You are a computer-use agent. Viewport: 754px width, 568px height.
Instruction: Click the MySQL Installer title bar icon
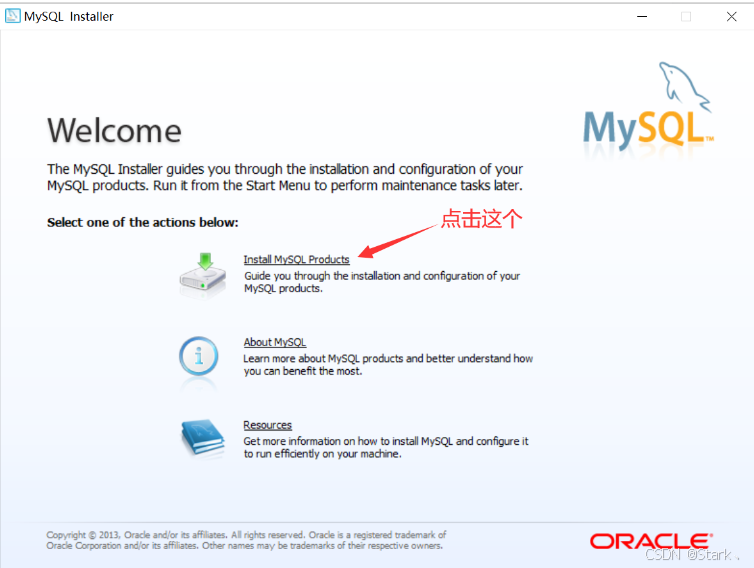(13, 16)
